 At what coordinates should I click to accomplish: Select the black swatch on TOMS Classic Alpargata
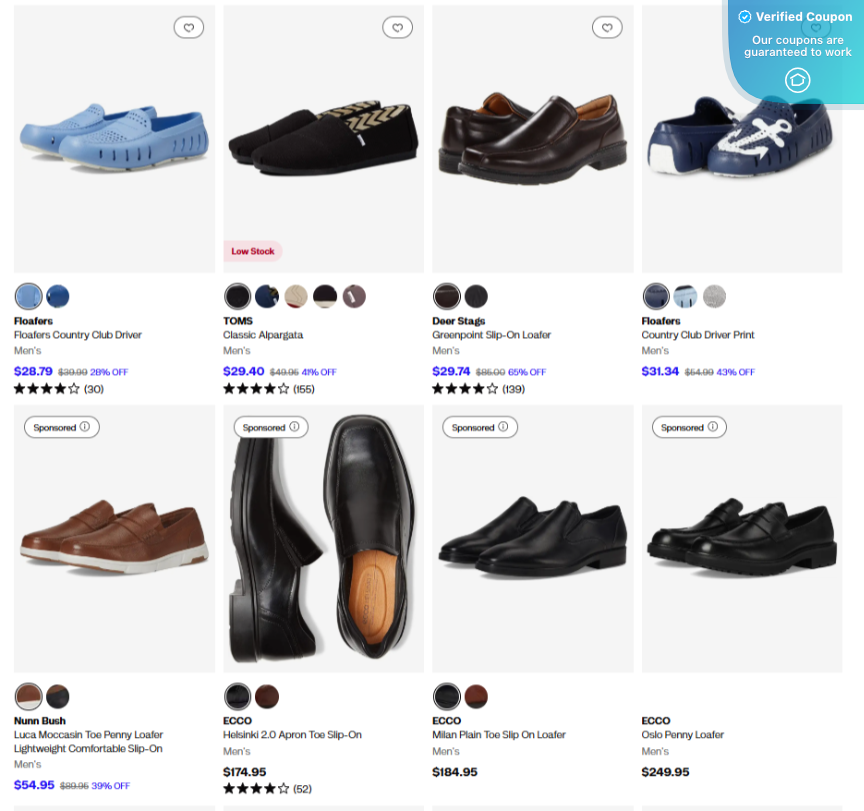pyautogui.click(x=237, y=296)
